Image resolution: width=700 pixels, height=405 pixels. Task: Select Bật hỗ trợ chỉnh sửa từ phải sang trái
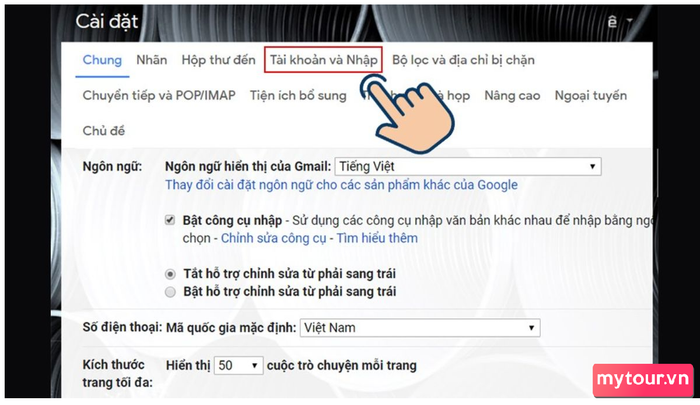(x=170, y=292)
